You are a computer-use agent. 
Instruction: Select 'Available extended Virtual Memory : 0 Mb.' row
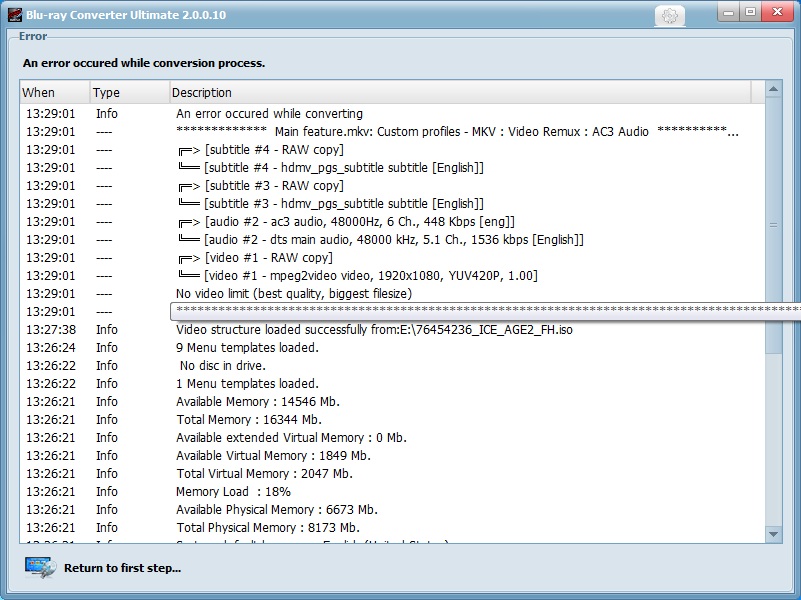392,438
